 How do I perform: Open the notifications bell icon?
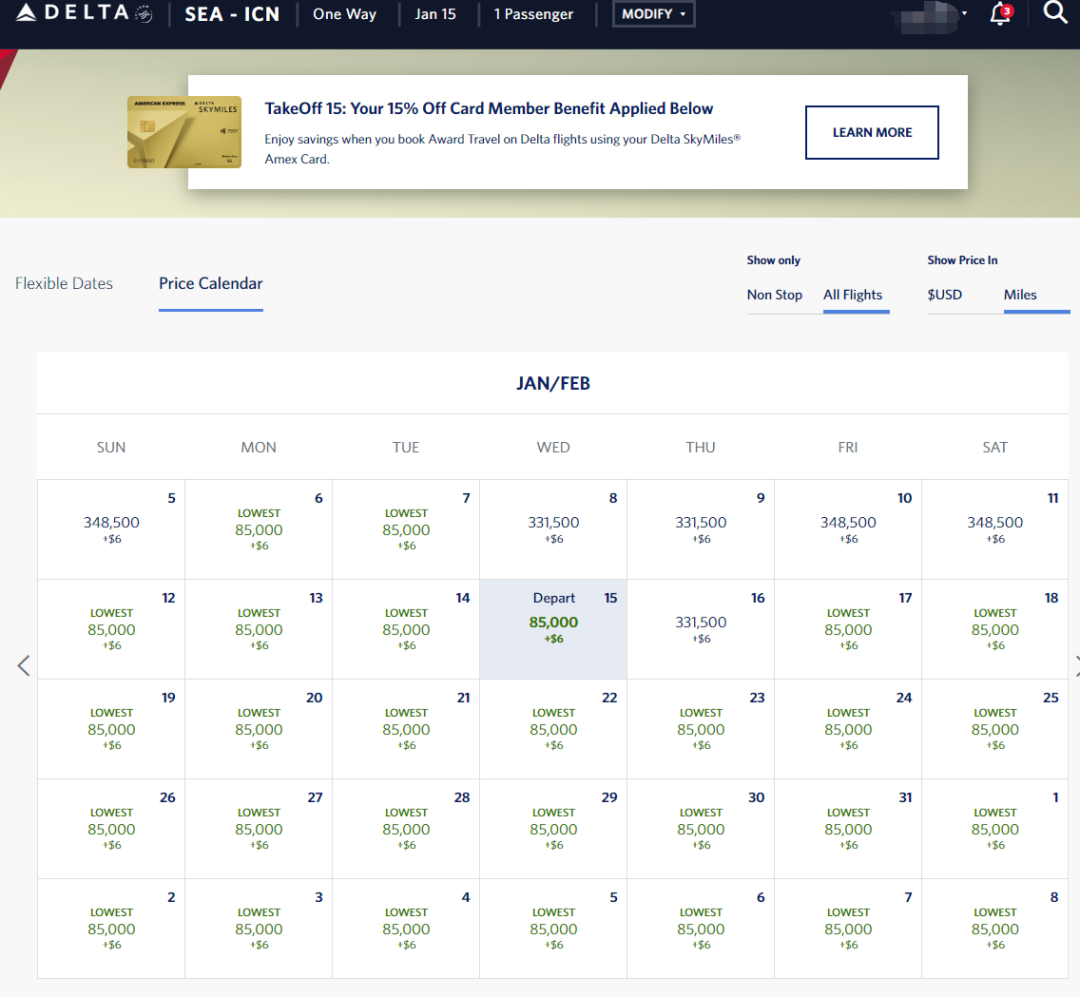tap(999, 14)
